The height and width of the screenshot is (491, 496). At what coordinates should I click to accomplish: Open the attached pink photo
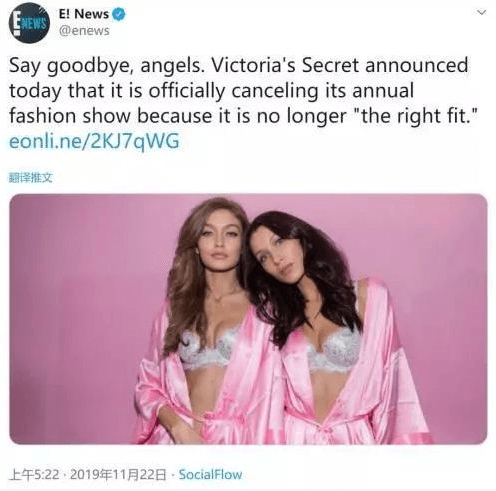point(248,319)
